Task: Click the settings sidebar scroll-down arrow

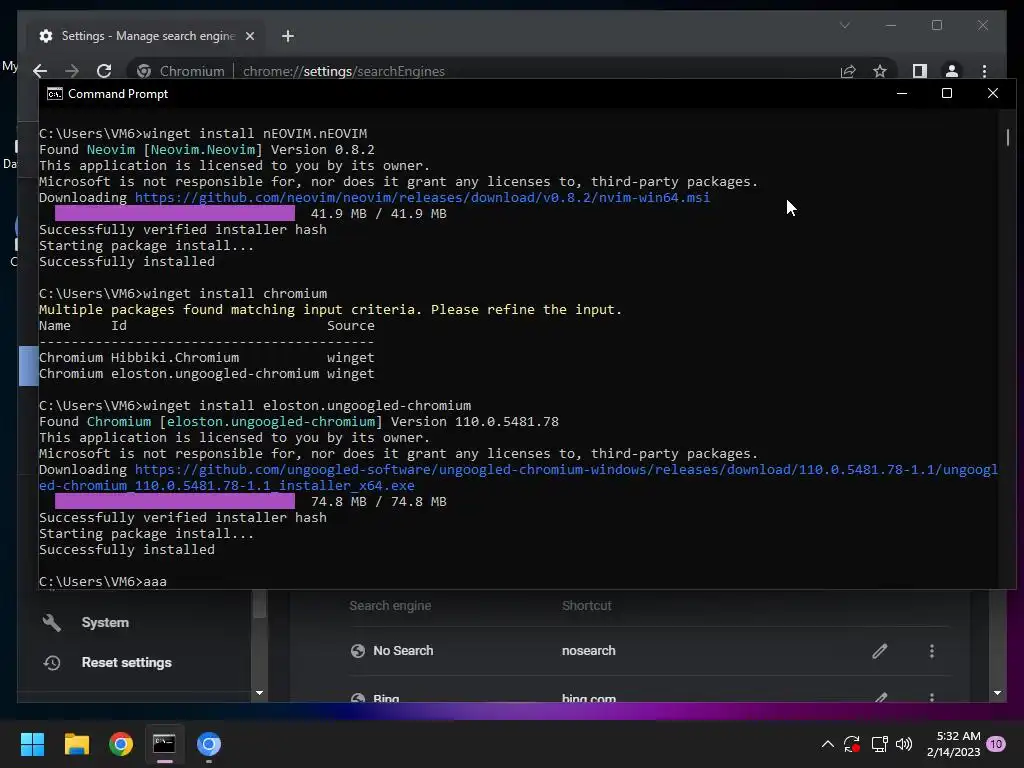Action: [259, 693]
